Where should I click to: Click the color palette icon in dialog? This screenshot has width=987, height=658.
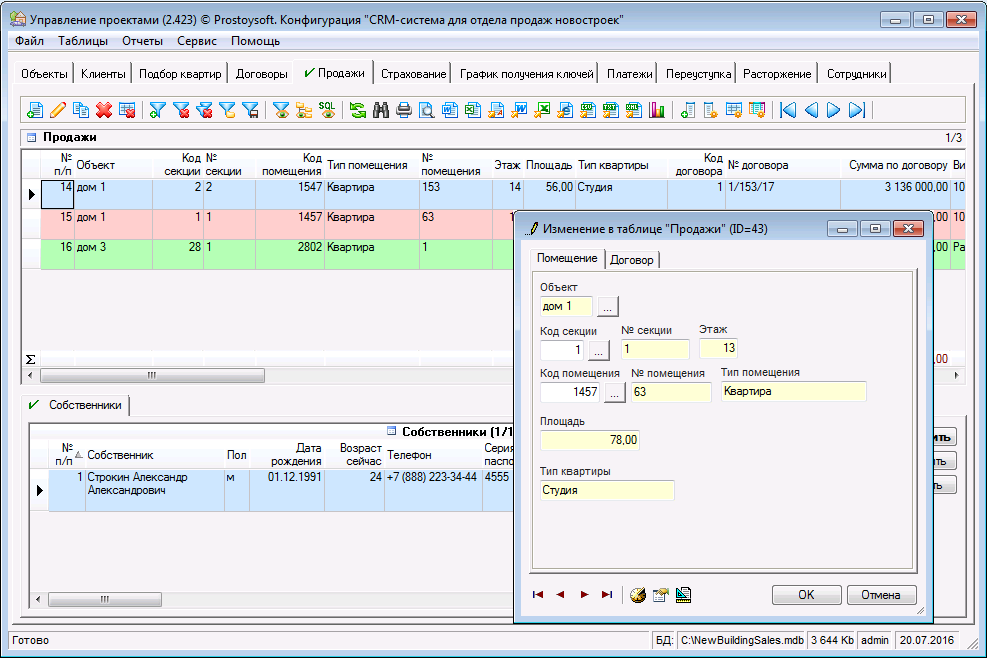[x=637, y=595]
